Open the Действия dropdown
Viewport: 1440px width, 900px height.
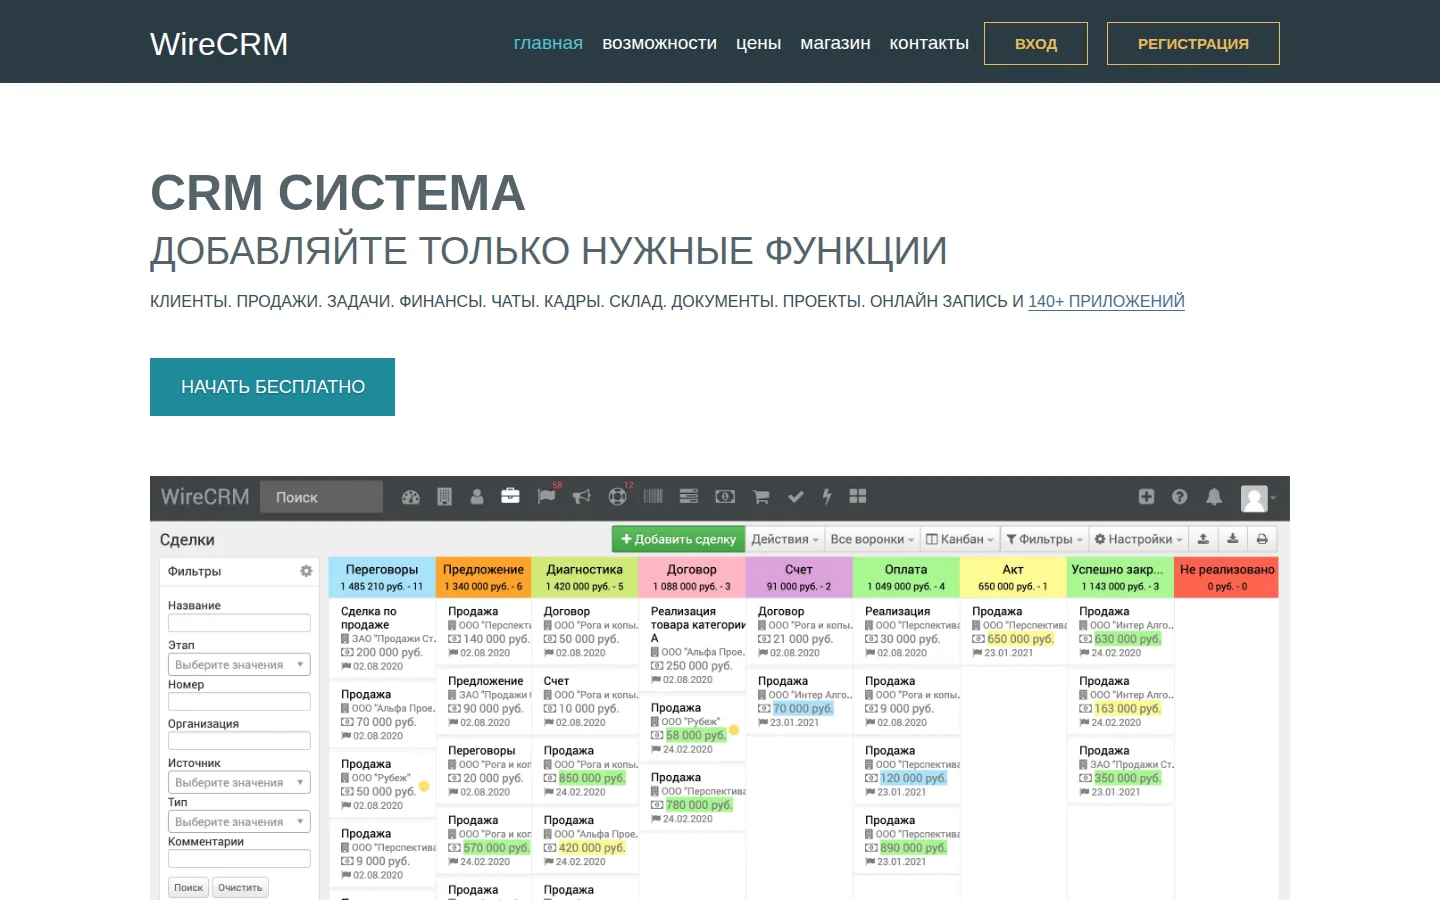point(785,539)
